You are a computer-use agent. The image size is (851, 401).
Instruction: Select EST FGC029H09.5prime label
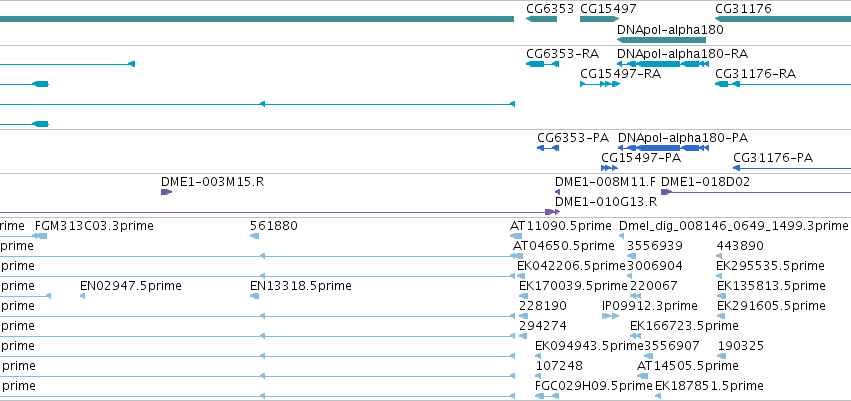(593, 386)
